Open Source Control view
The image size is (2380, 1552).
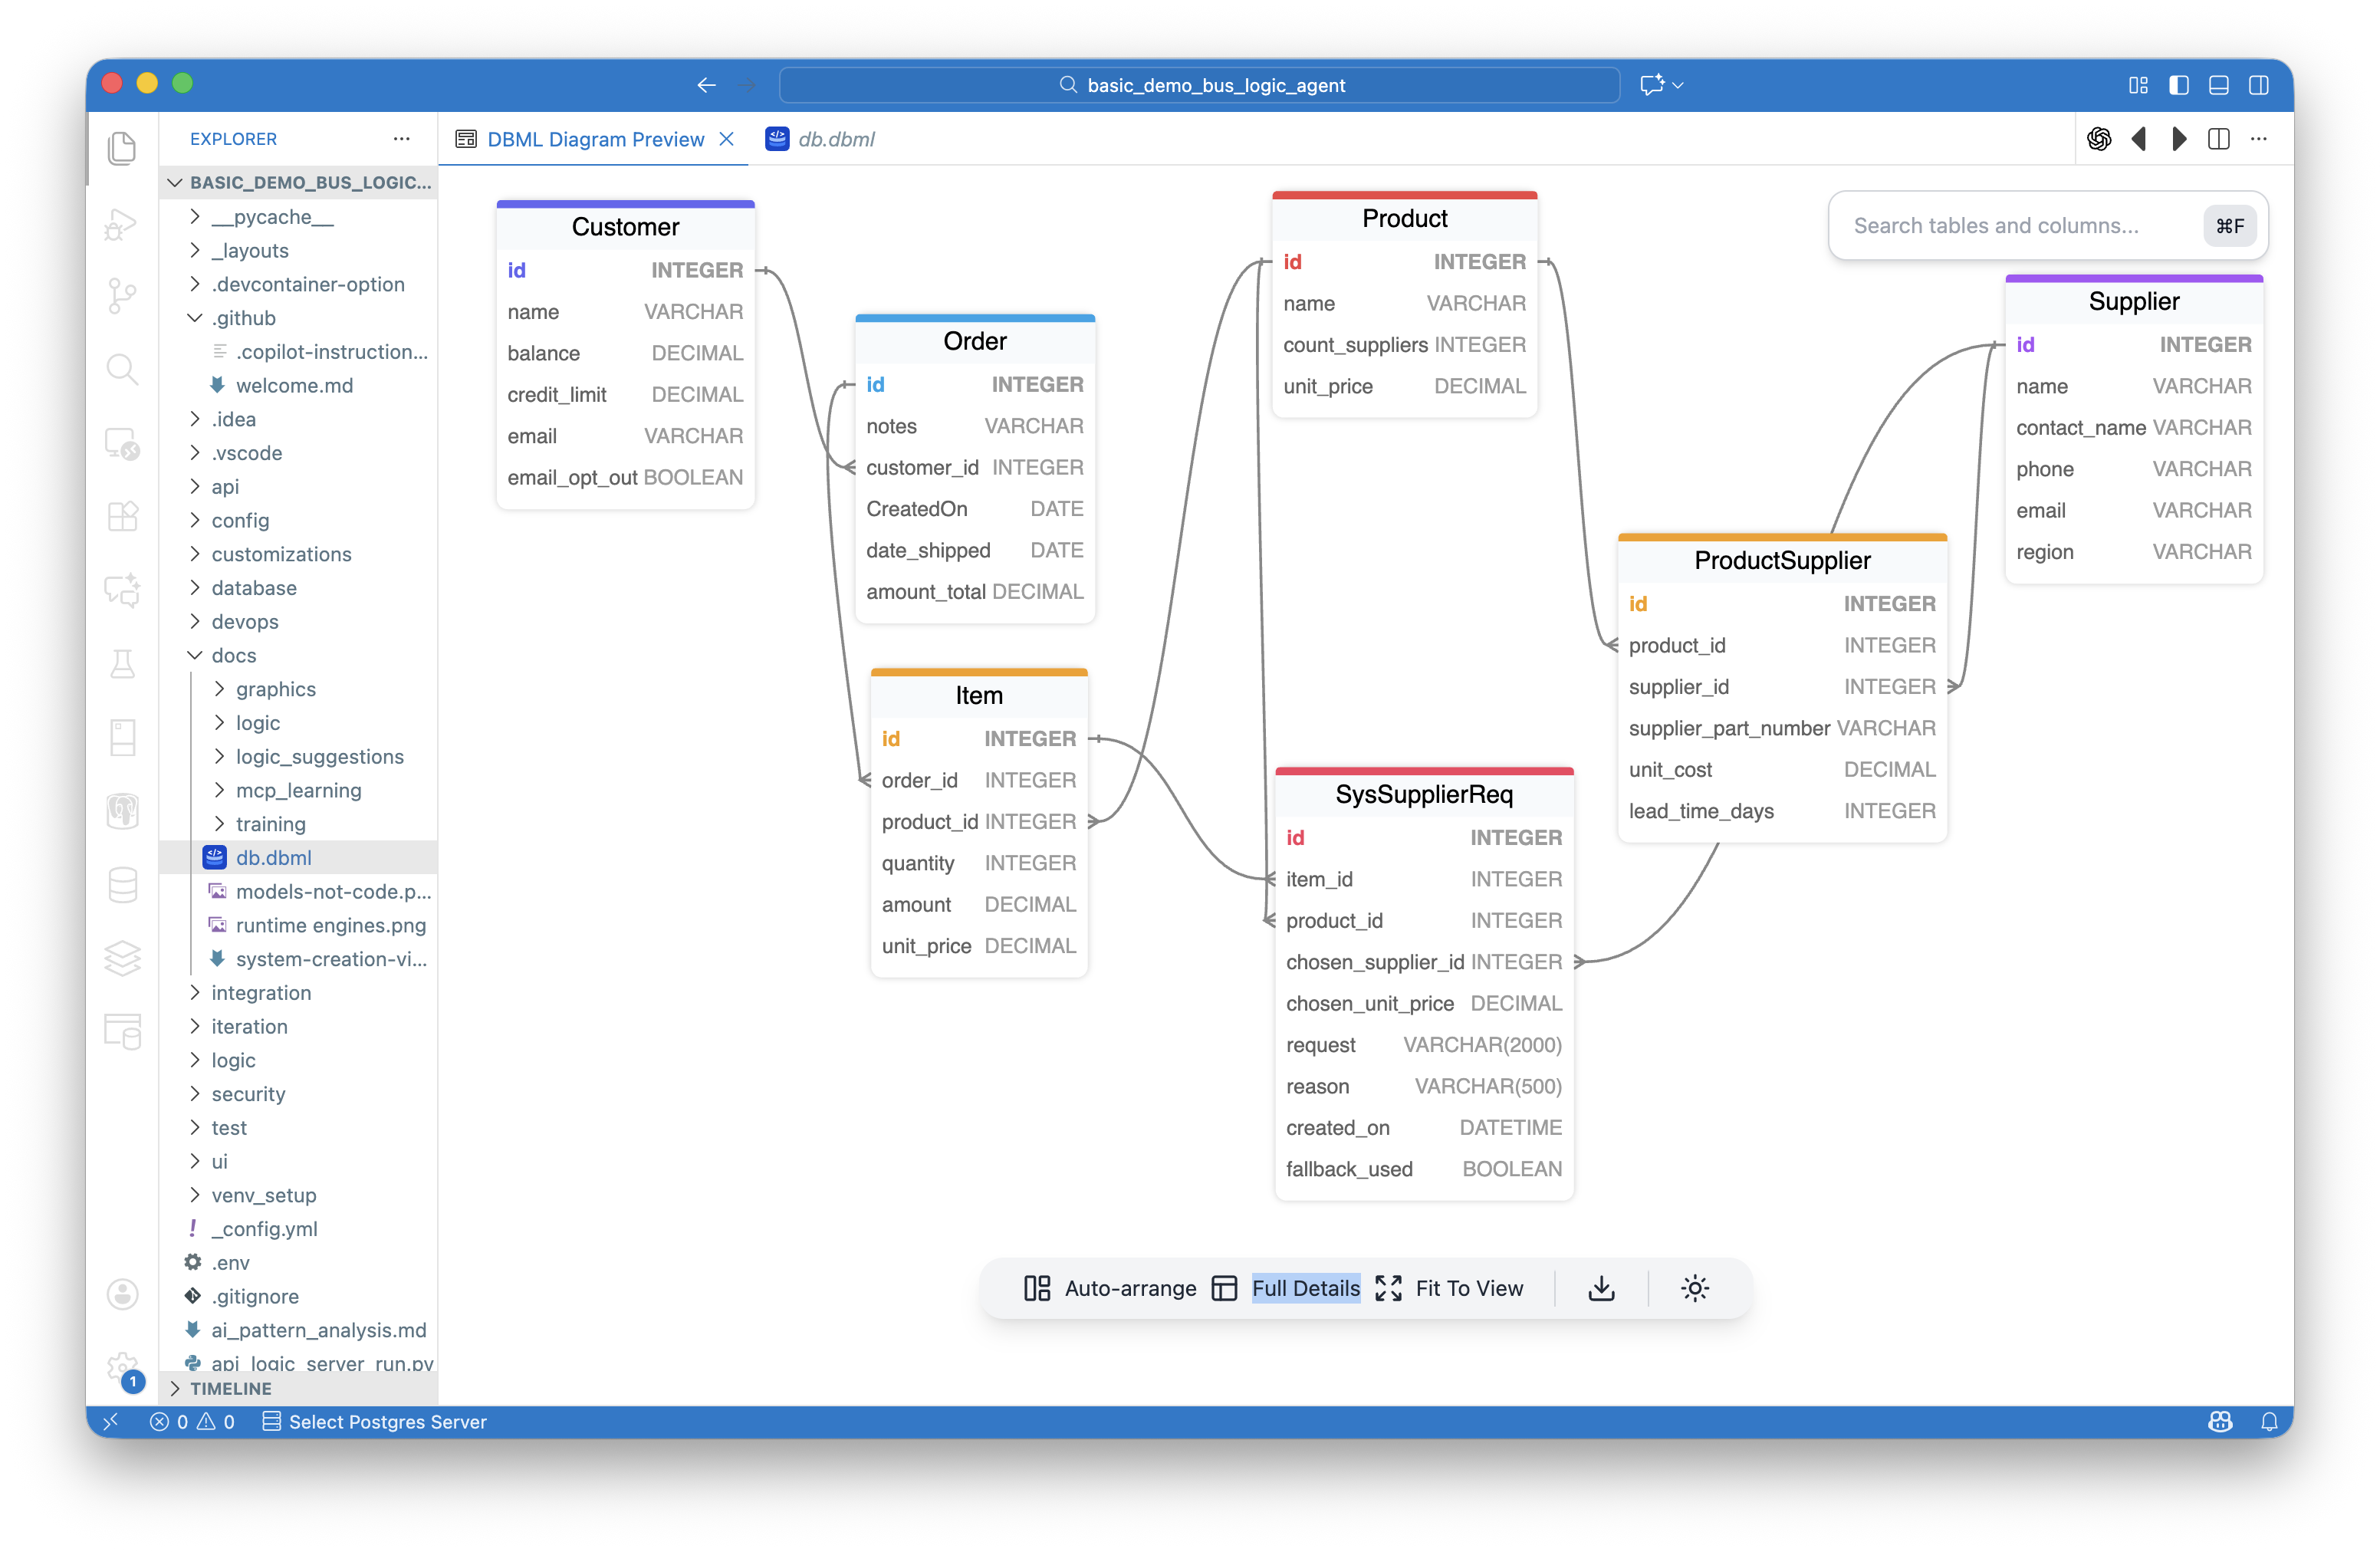click(x=122, y=296)
